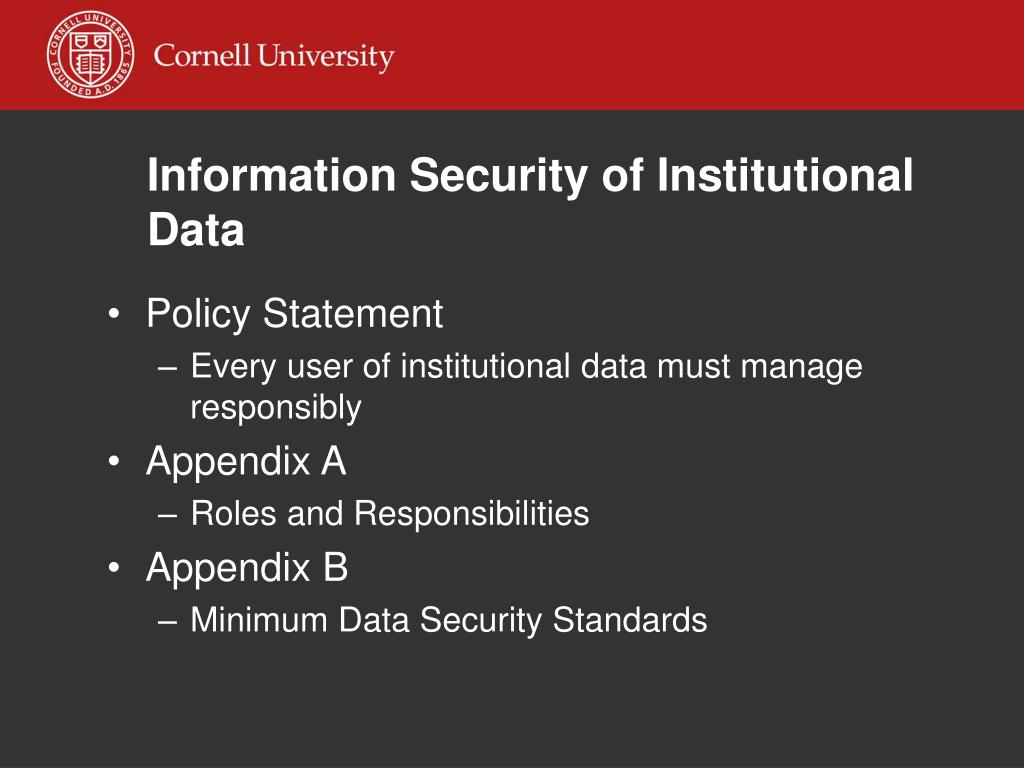The image size is (1024, 768).
Task: Click the bullet dot before Appendix B
Action: 114,568
